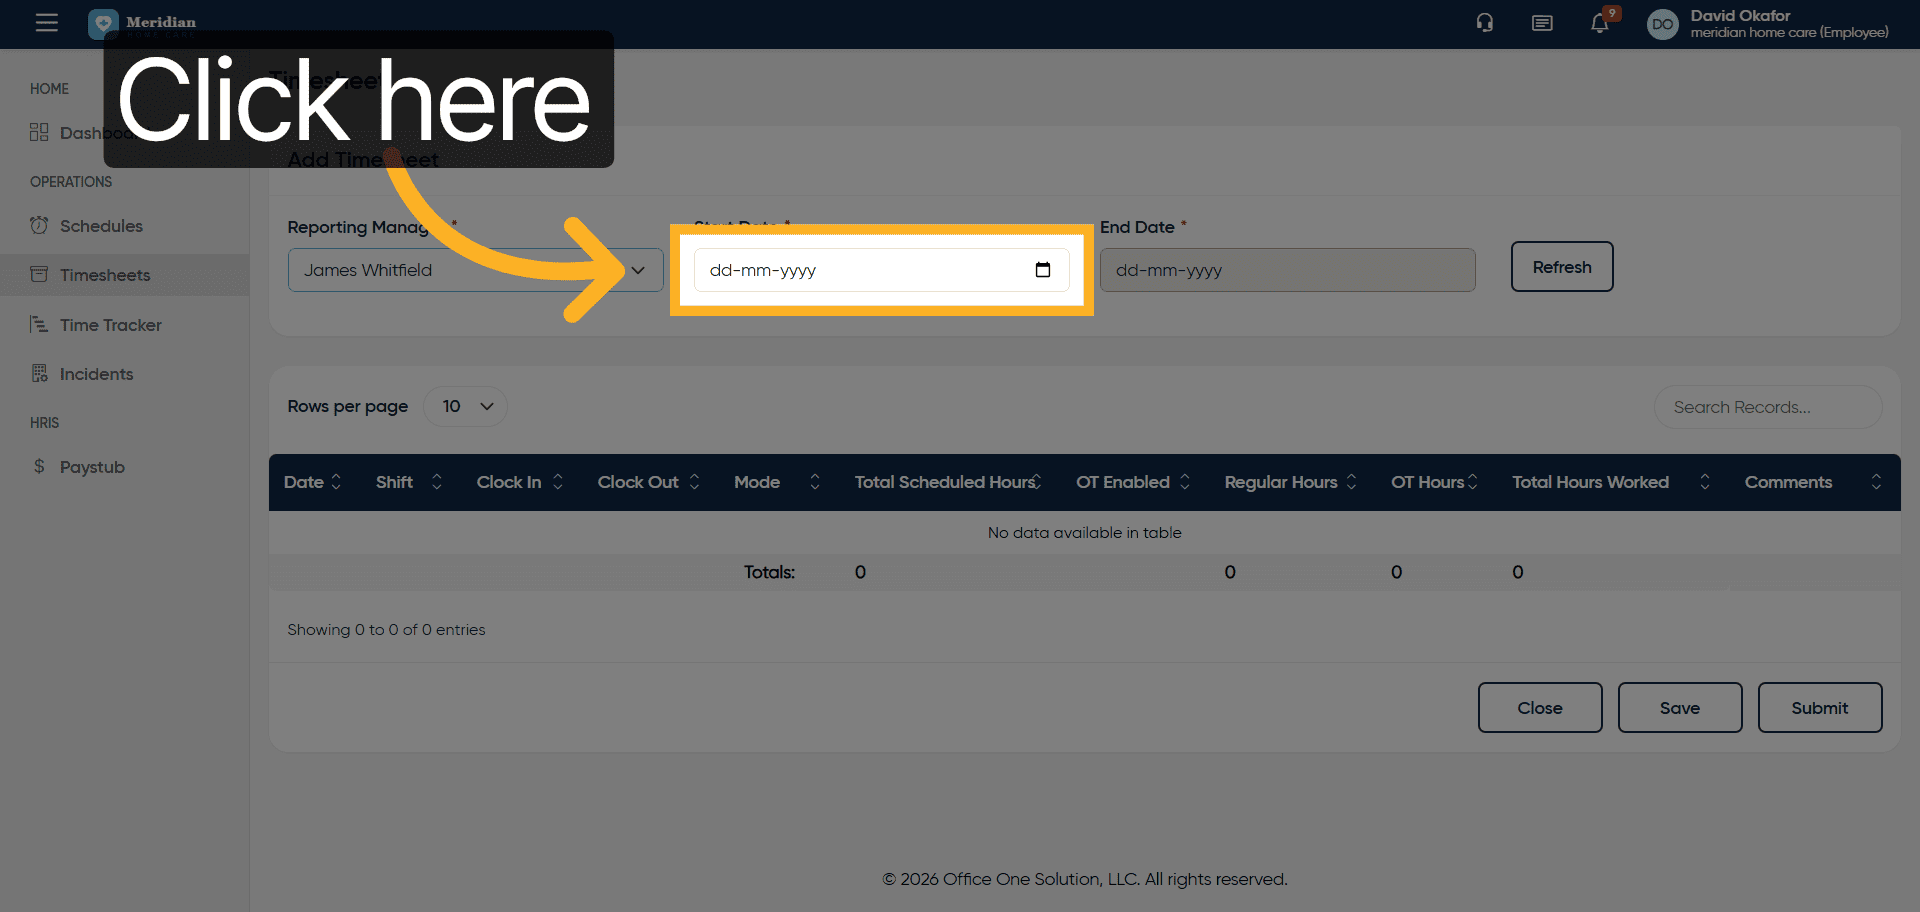Click the DO user avatar
1920x912 pixels.
pos(1662,24)
